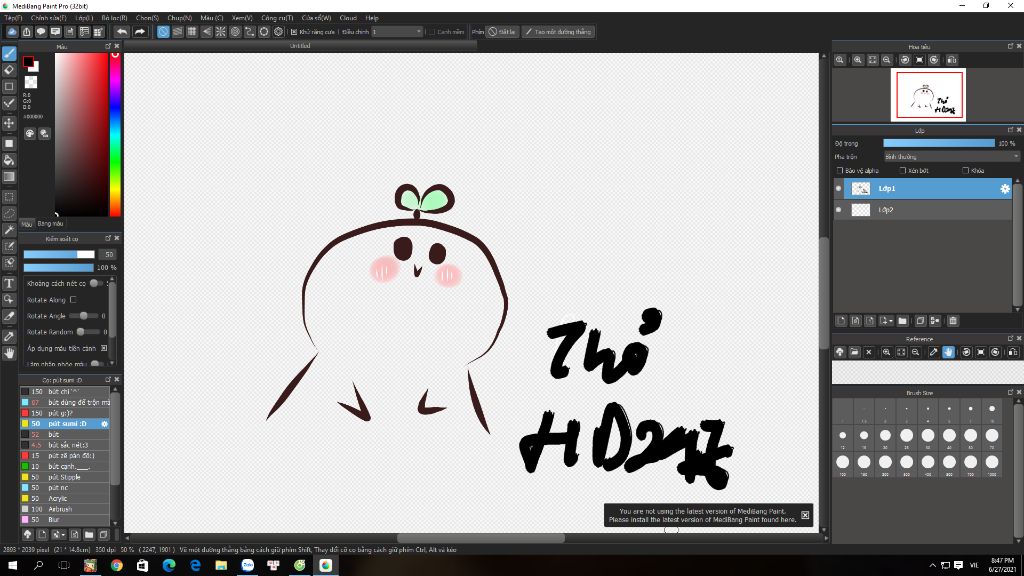
Task: Delete layer using trash icon in layer panel
Action: point(953,321)
